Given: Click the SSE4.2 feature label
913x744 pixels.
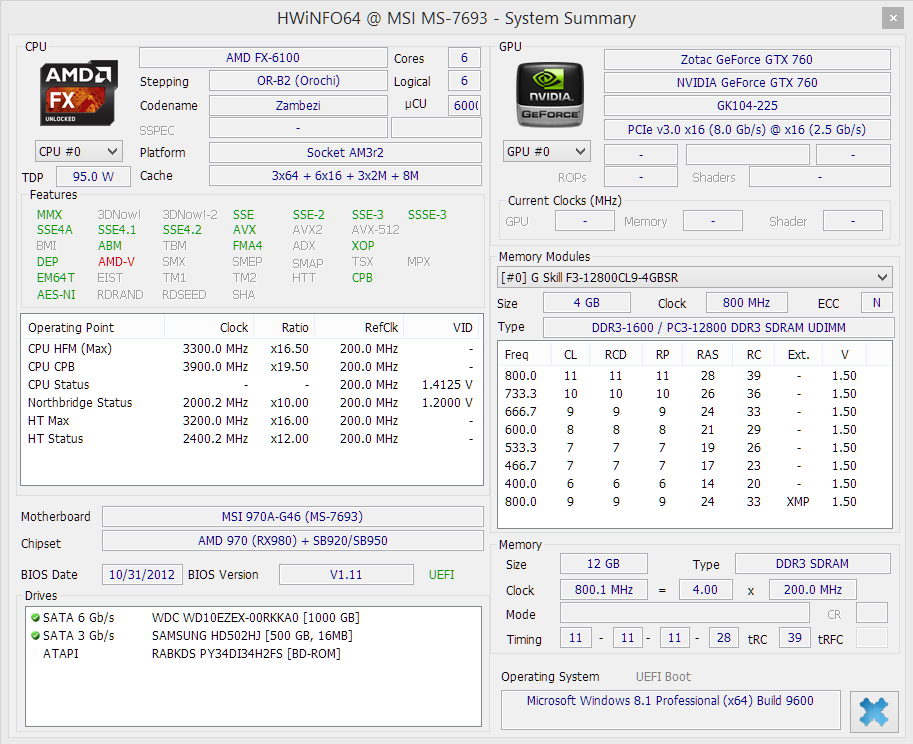Looking at the screenshot, I should (182, 230).
